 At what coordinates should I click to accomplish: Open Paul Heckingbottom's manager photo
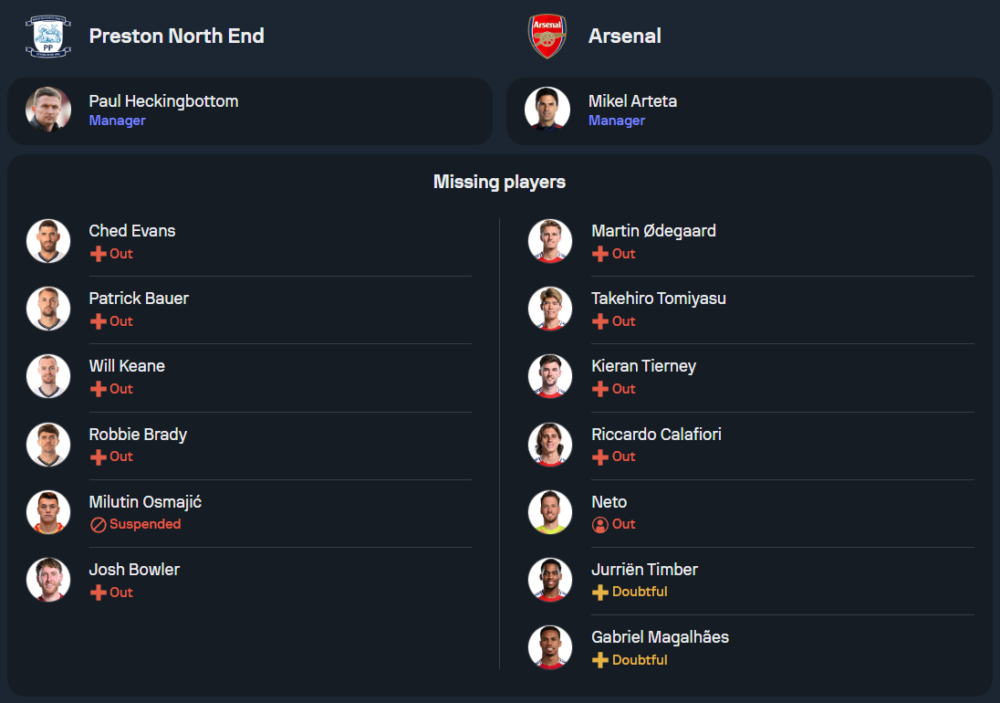coord(48,110)
